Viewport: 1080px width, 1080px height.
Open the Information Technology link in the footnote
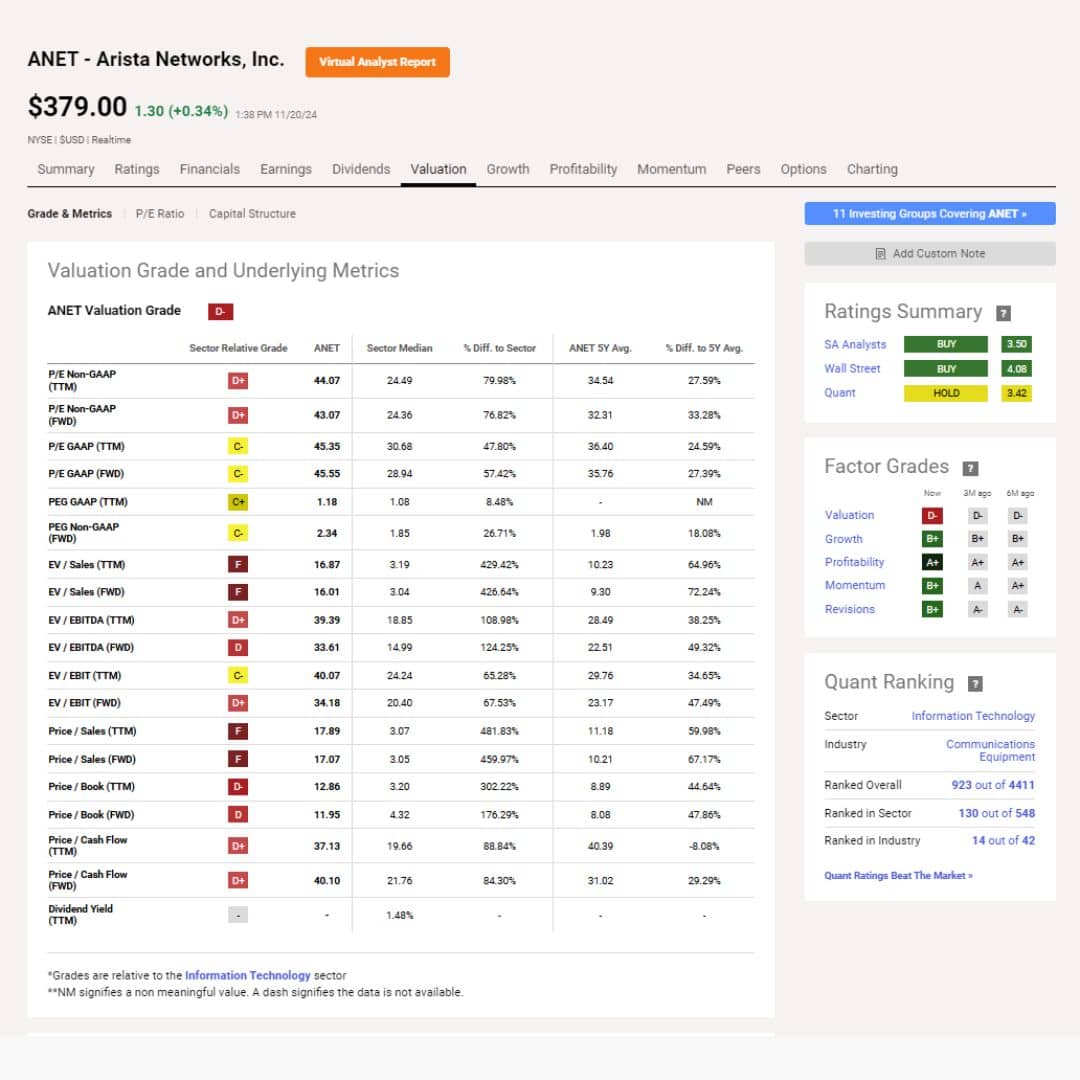248,975
